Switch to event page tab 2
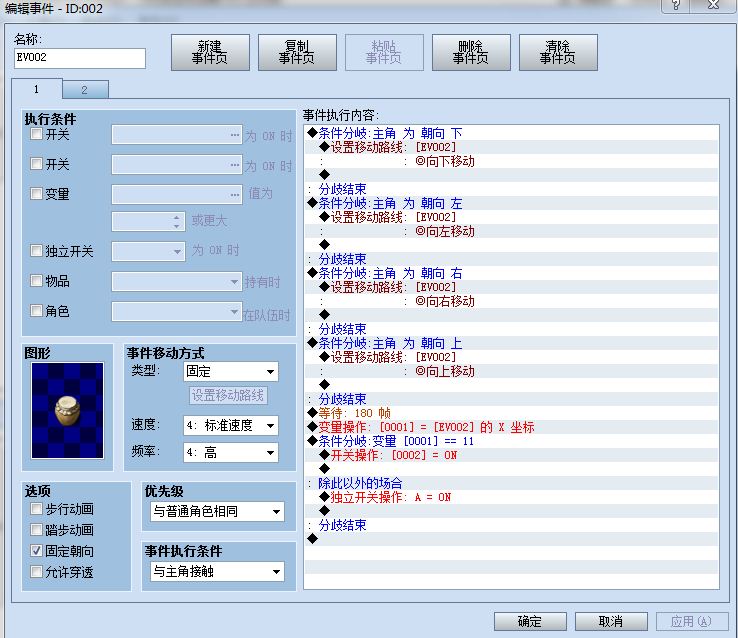 tap(85, 89)
